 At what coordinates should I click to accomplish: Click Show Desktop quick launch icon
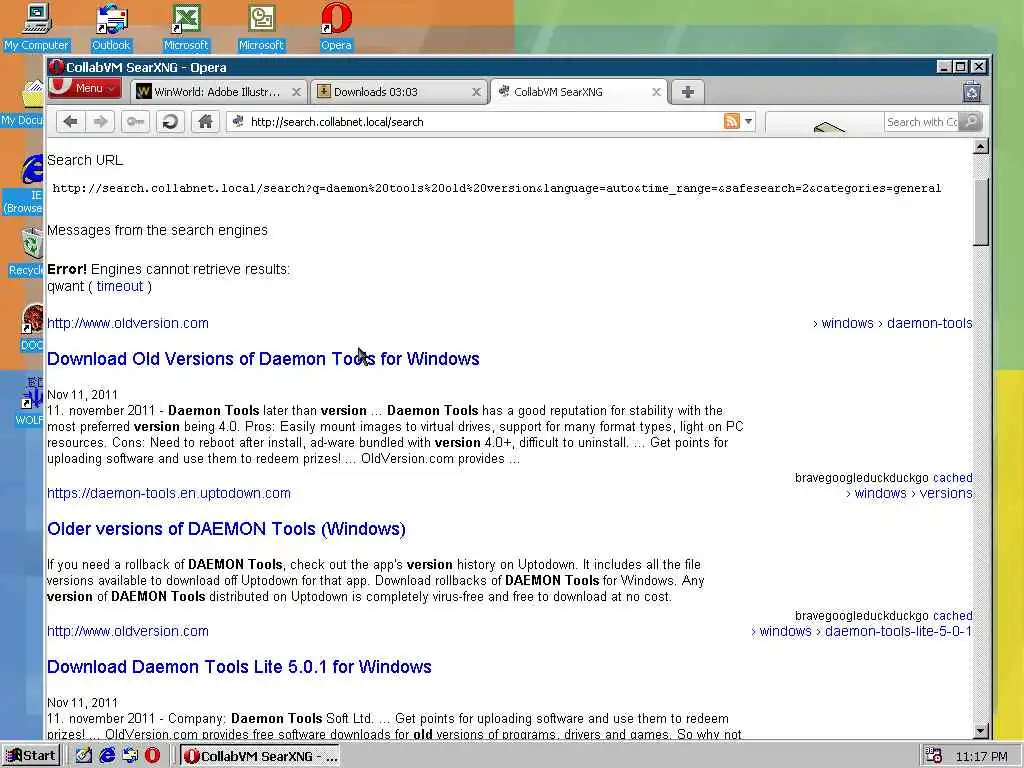pos(84,756)
